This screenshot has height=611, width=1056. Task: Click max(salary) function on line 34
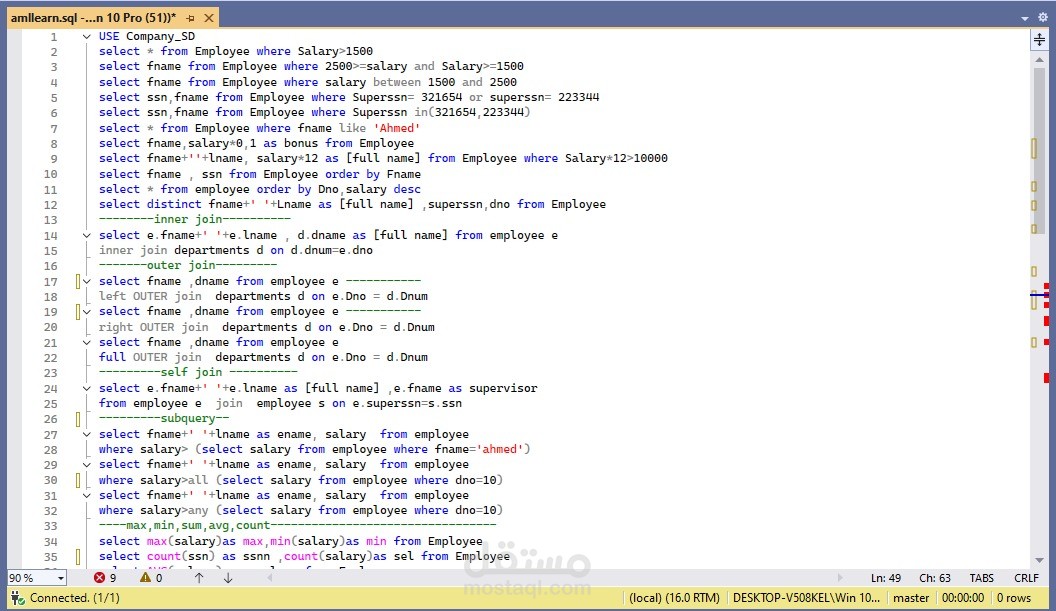point(185,541)
